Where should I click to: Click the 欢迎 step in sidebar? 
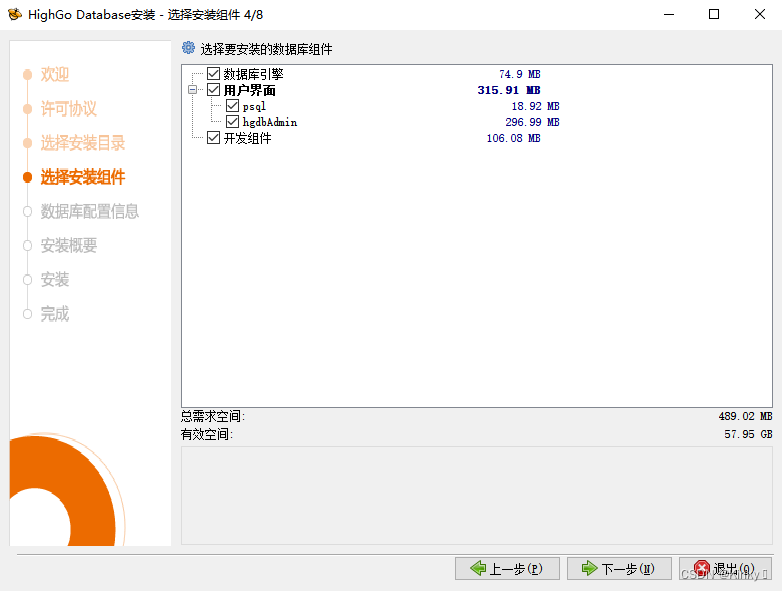point(55,74)
